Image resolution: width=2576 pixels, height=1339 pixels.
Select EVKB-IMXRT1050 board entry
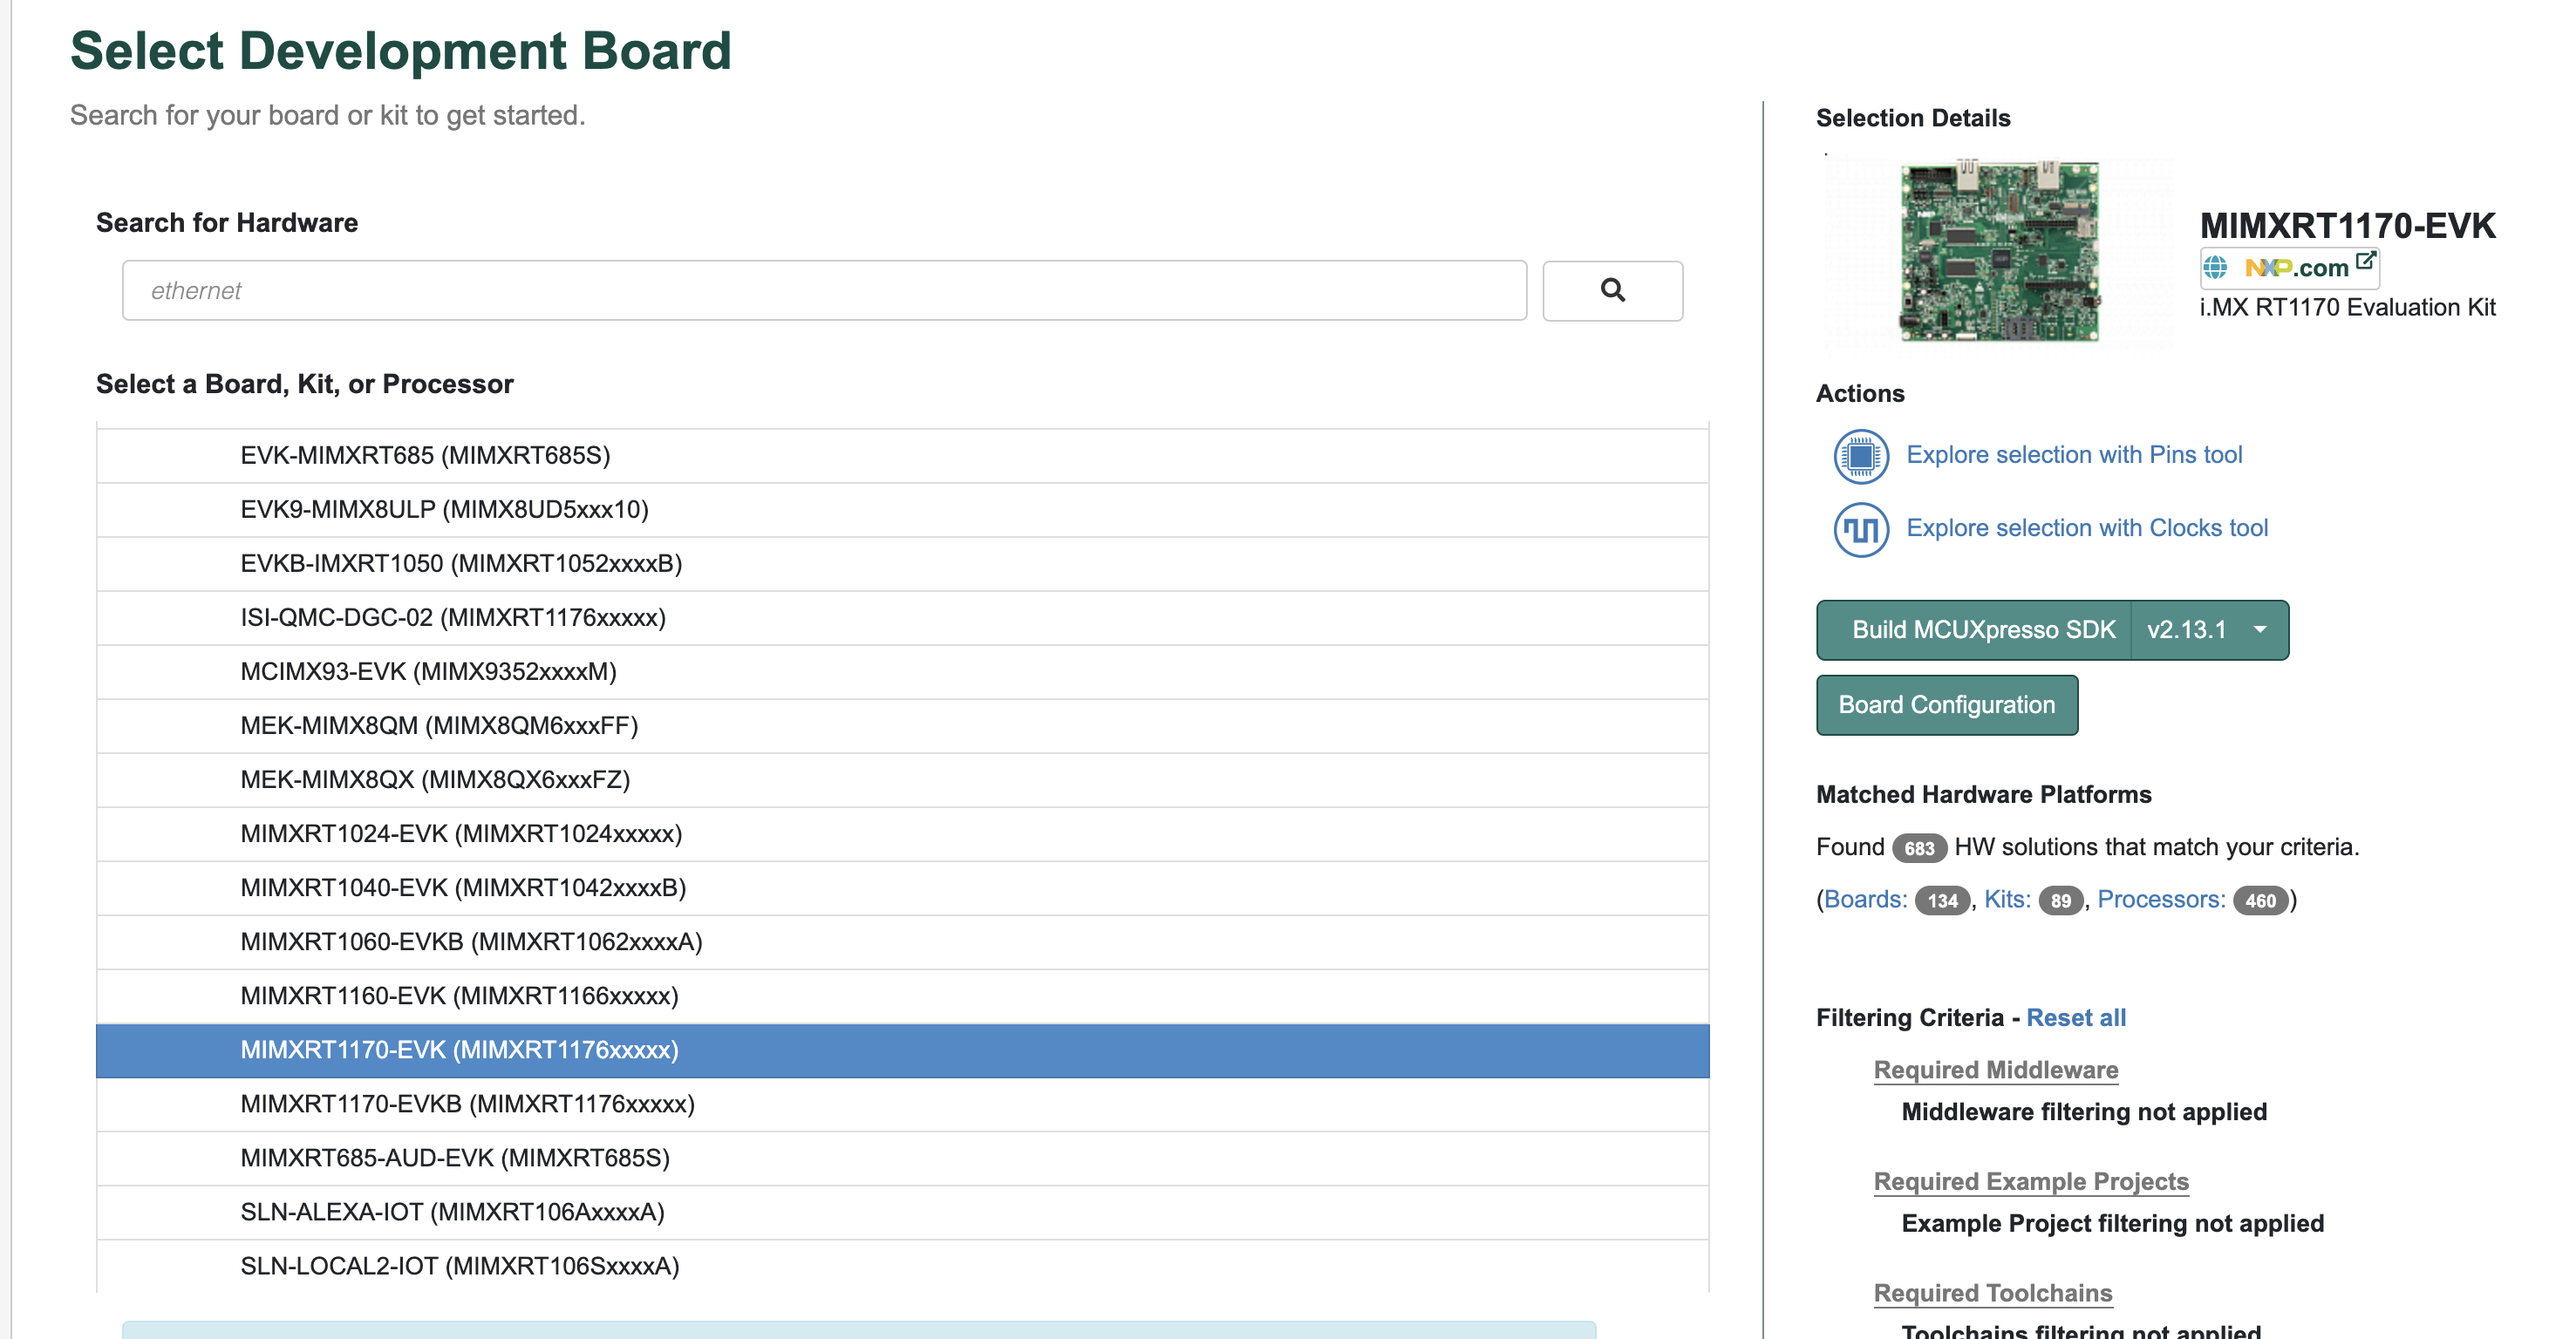pyautogui.click(x=461, y=564)
